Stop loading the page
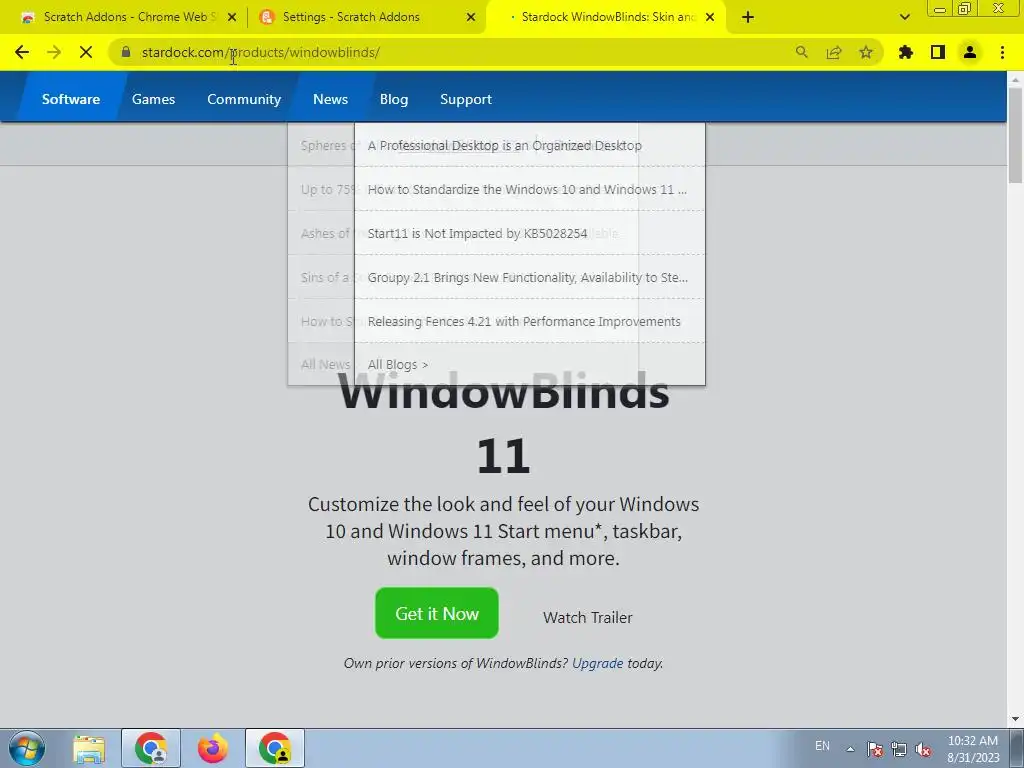This screenshot has height=768, width=1024. click(x=86, y=52)
